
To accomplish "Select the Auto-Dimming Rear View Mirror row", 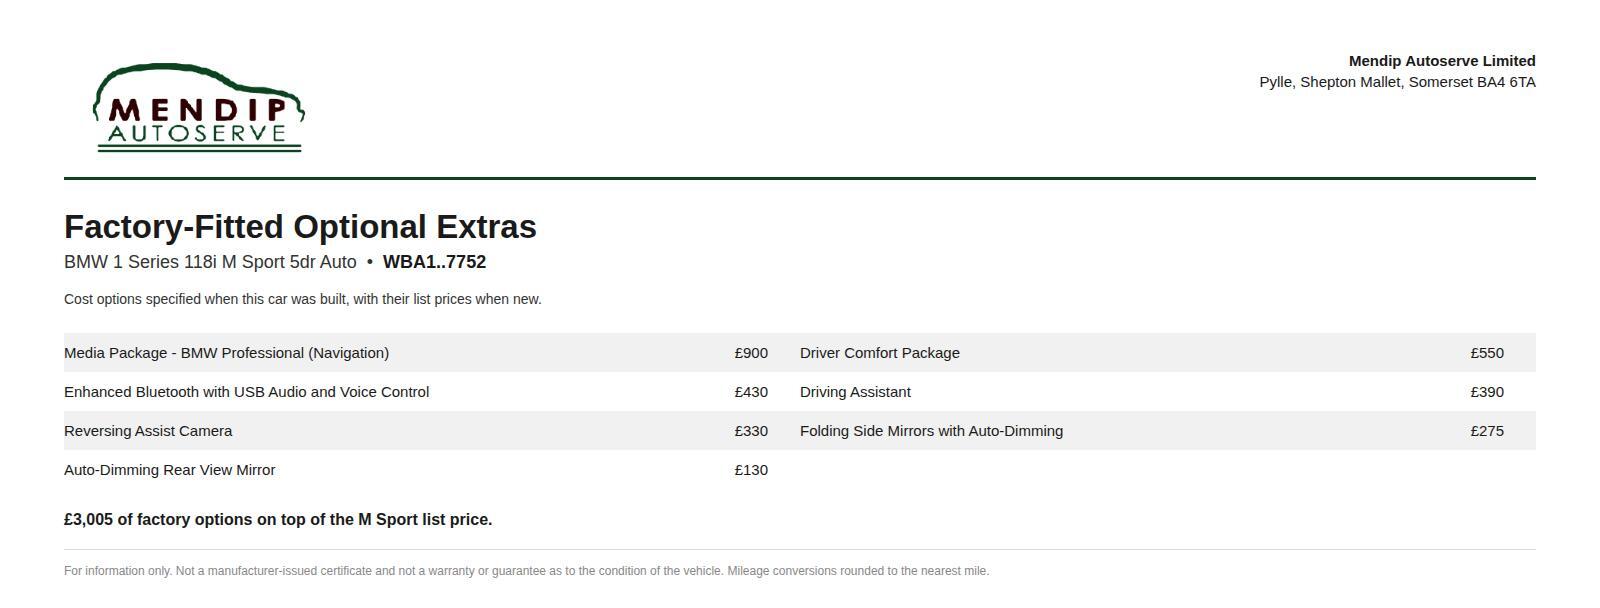I will coord(416,470).
